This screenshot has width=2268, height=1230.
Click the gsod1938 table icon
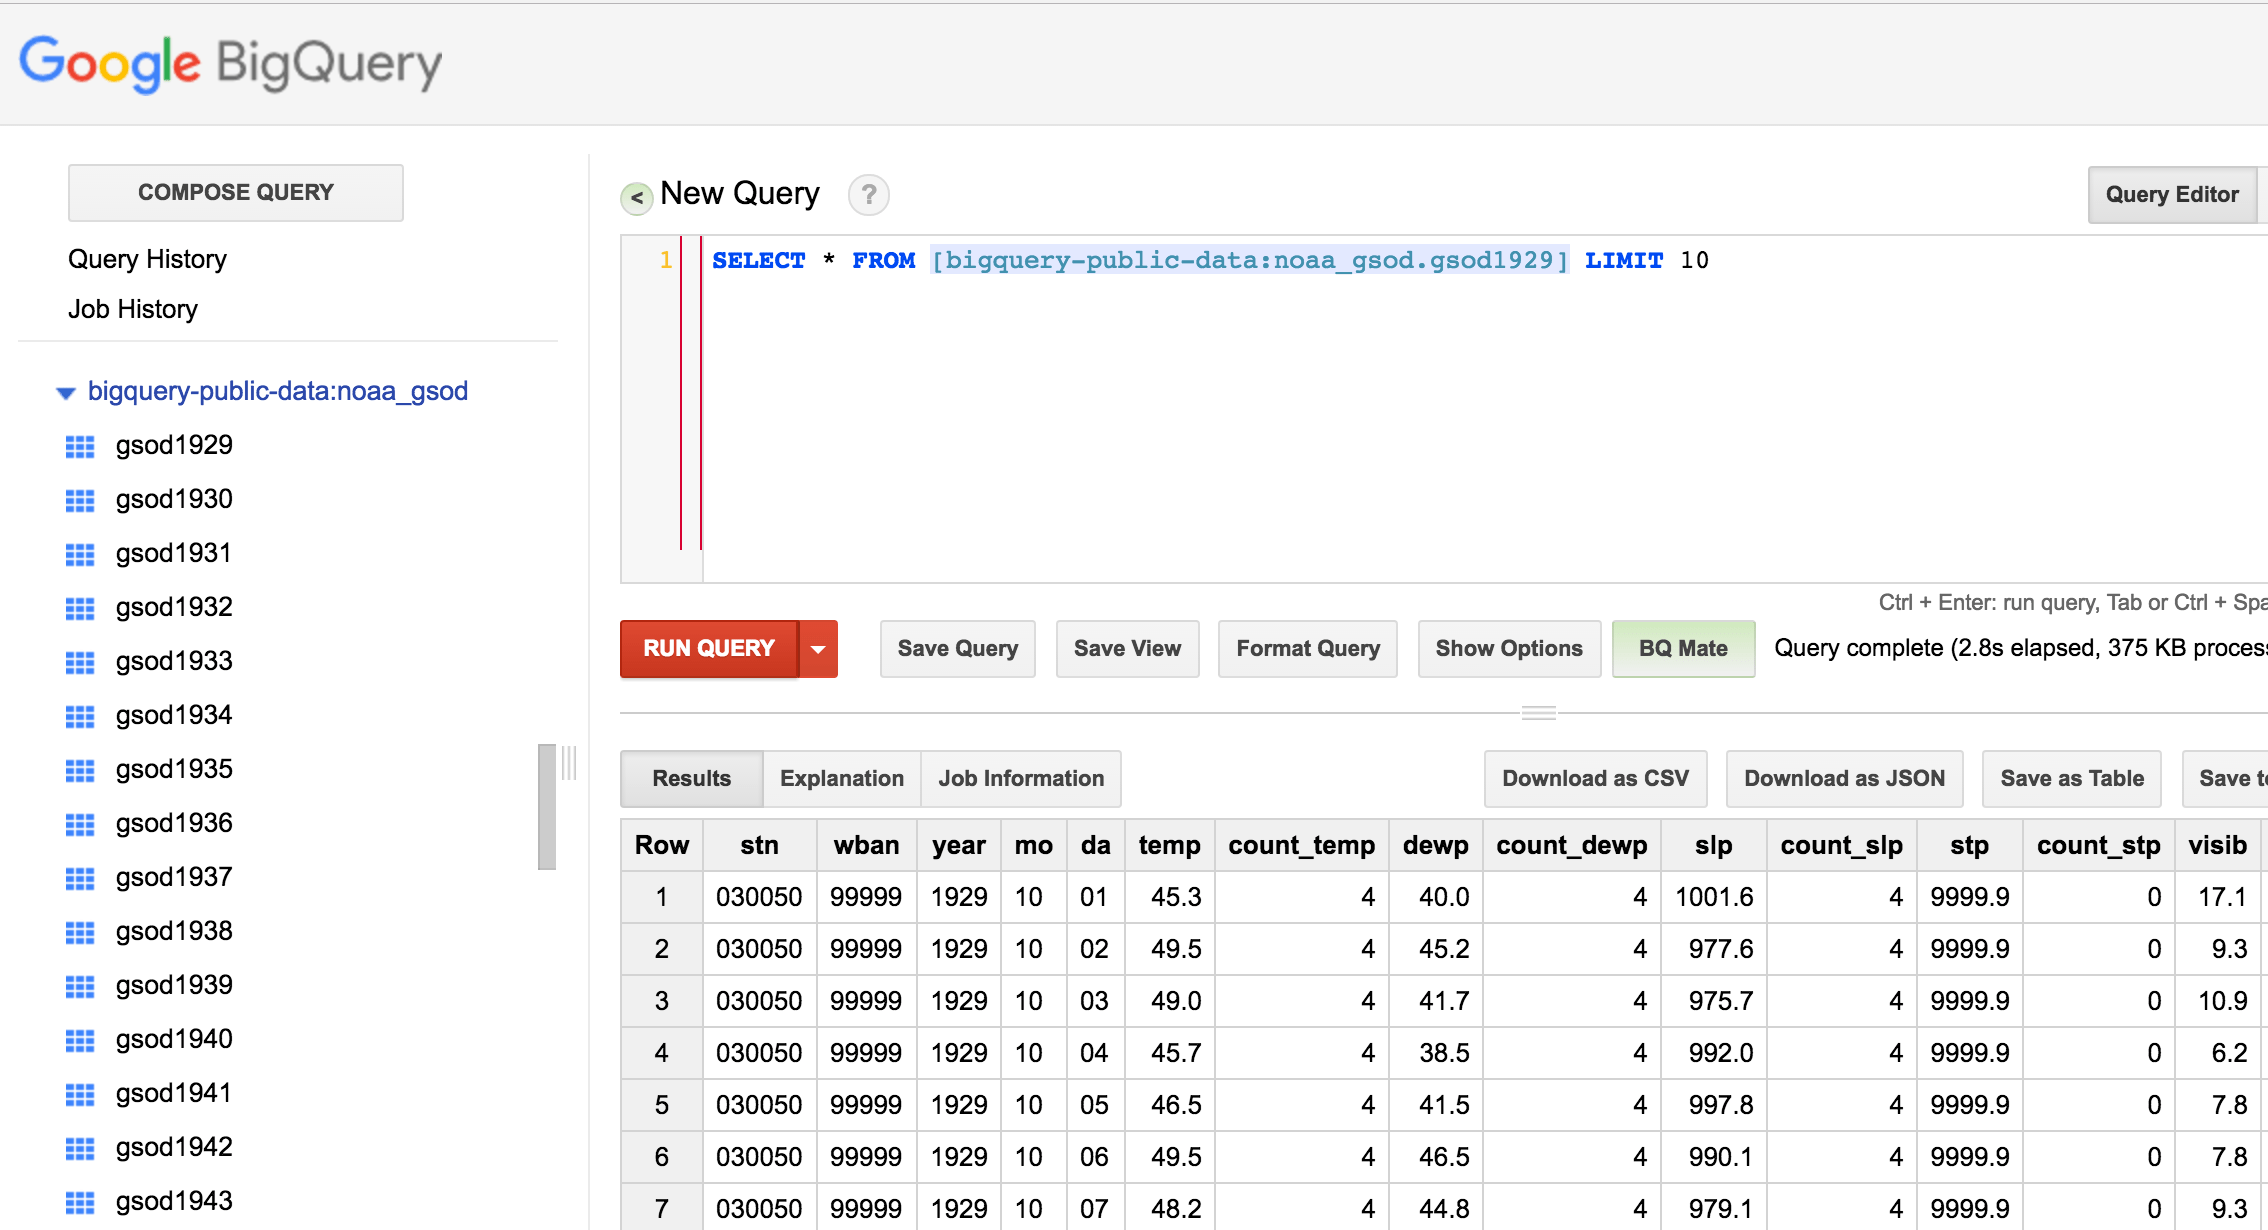click(80, 932)
